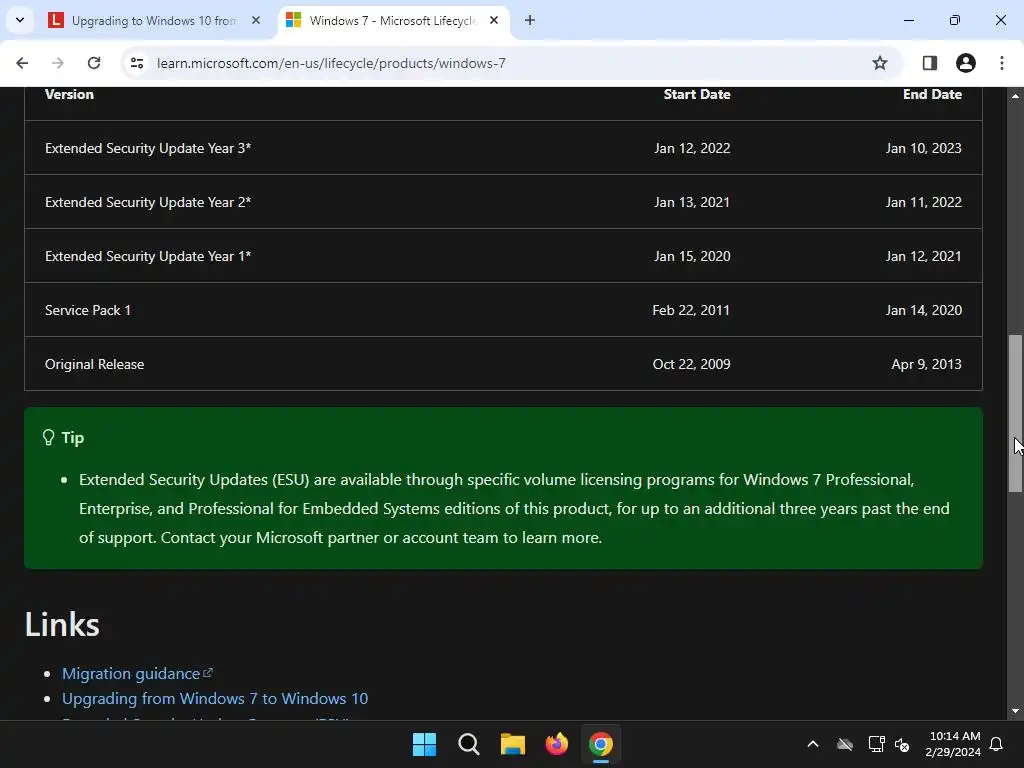Click the End Date column header
Screen dimensions: 1024x768
932,94
